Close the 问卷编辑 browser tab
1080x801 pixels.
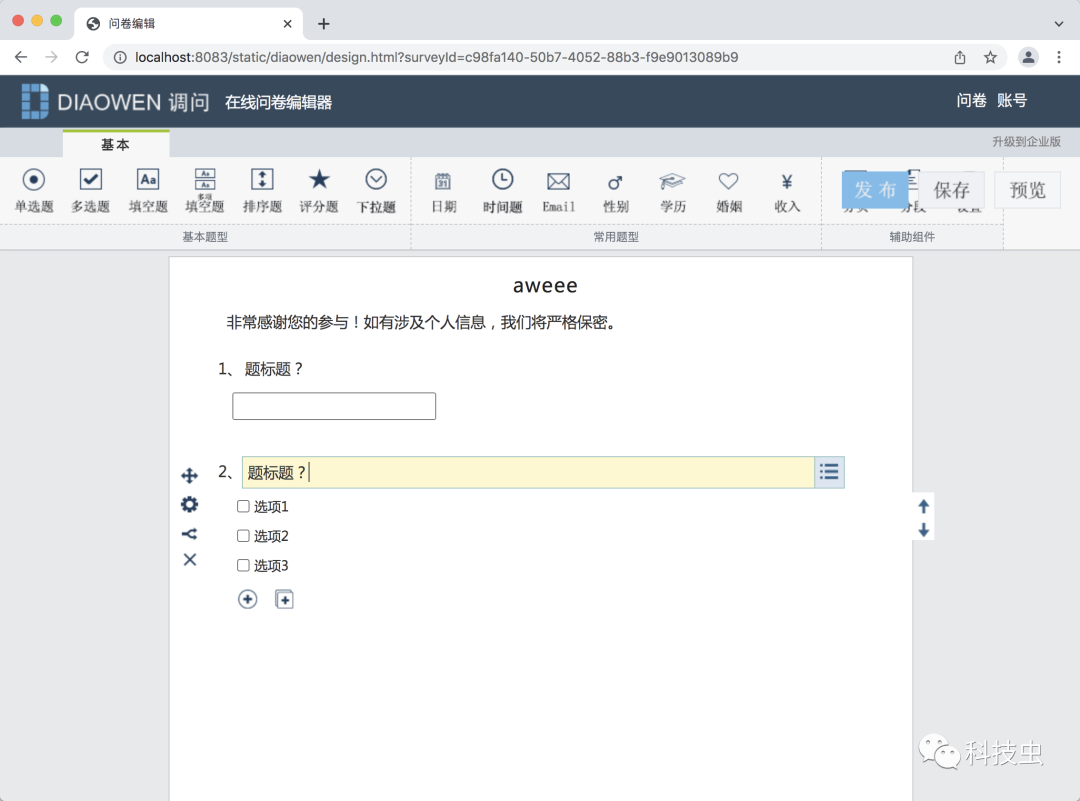[287, 24]
